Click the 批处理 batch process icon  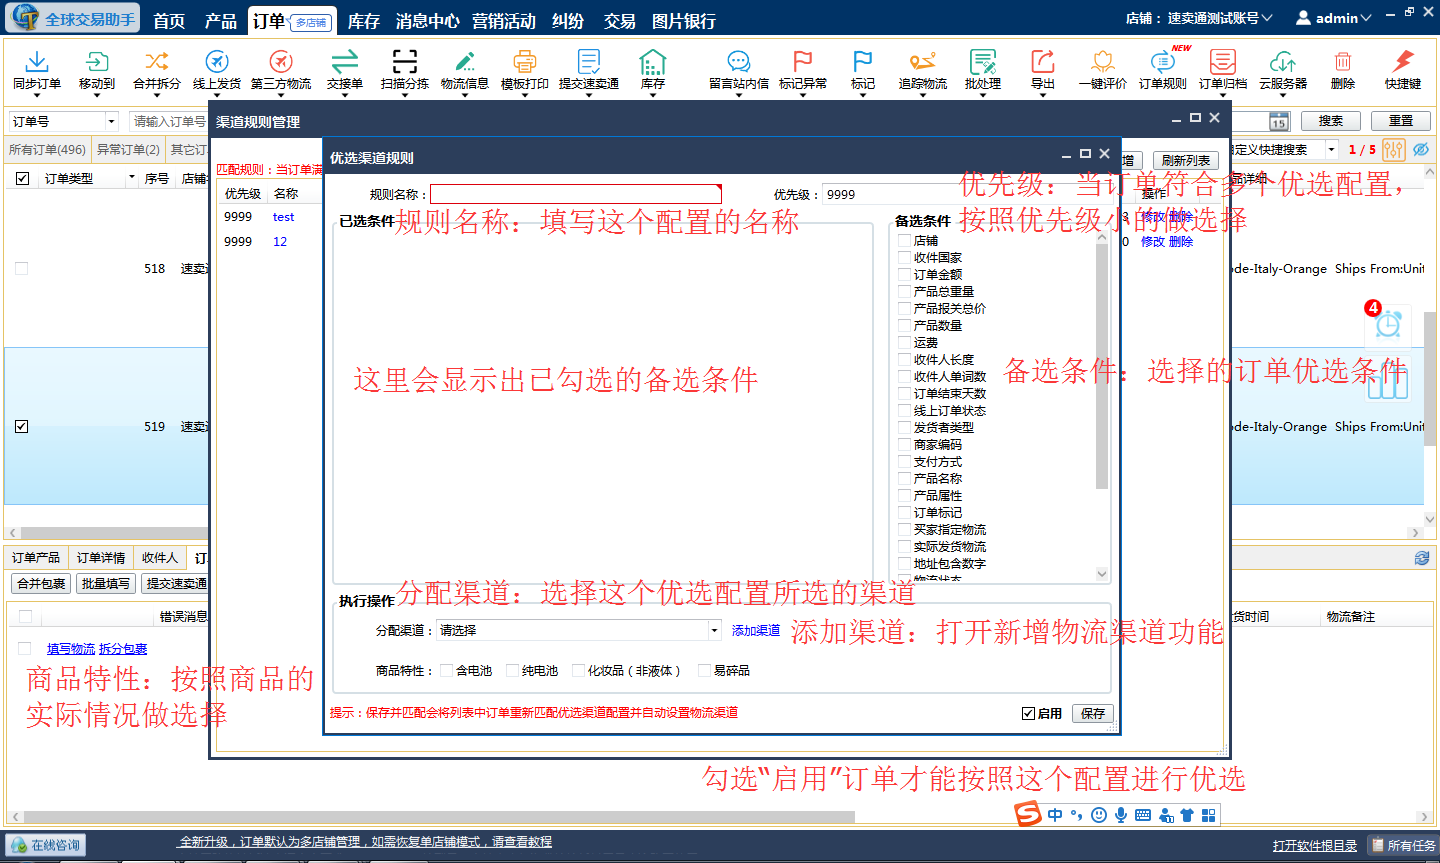(983, 62)
